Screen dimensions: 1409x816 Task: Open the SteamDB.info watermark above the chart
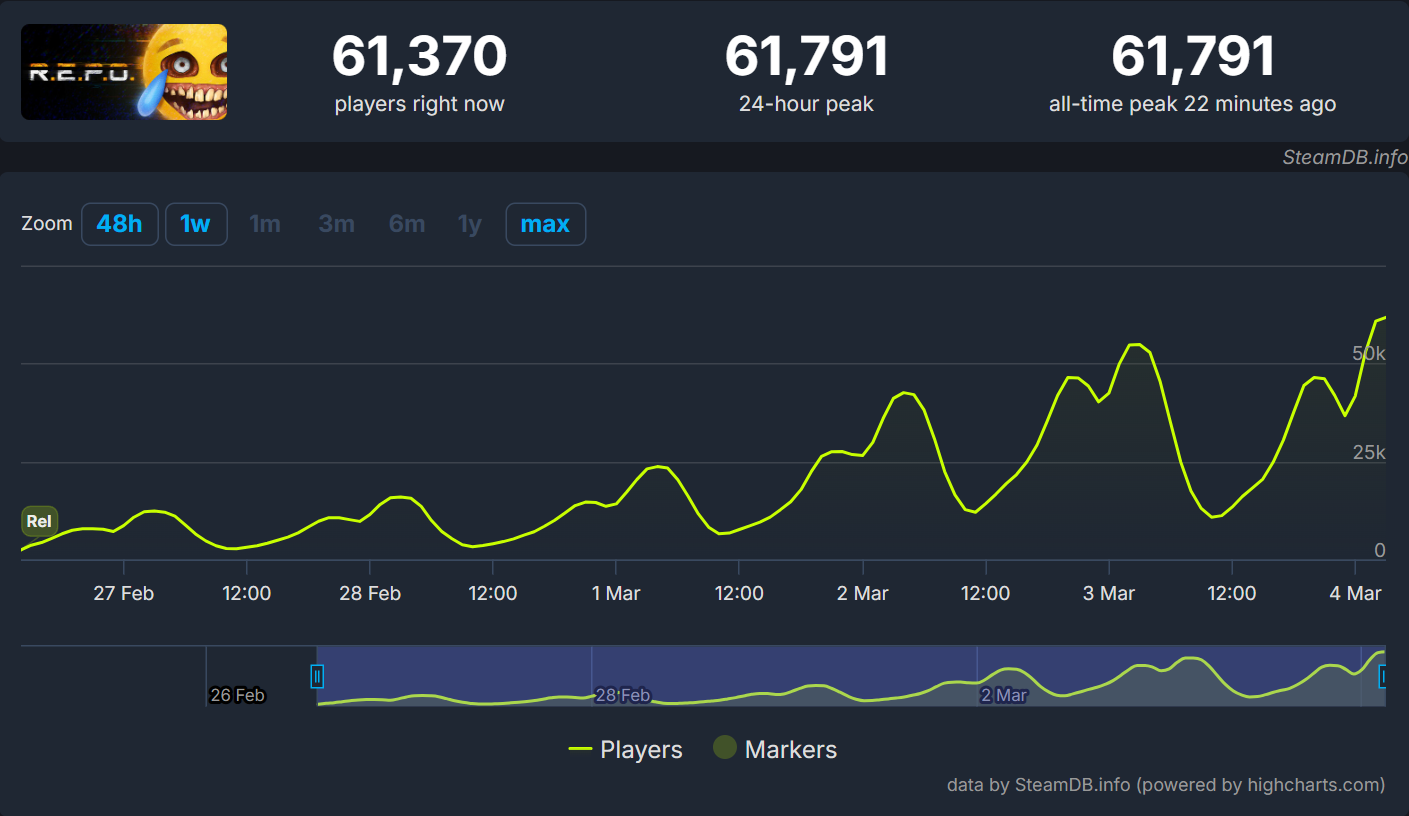[1344, 158]
